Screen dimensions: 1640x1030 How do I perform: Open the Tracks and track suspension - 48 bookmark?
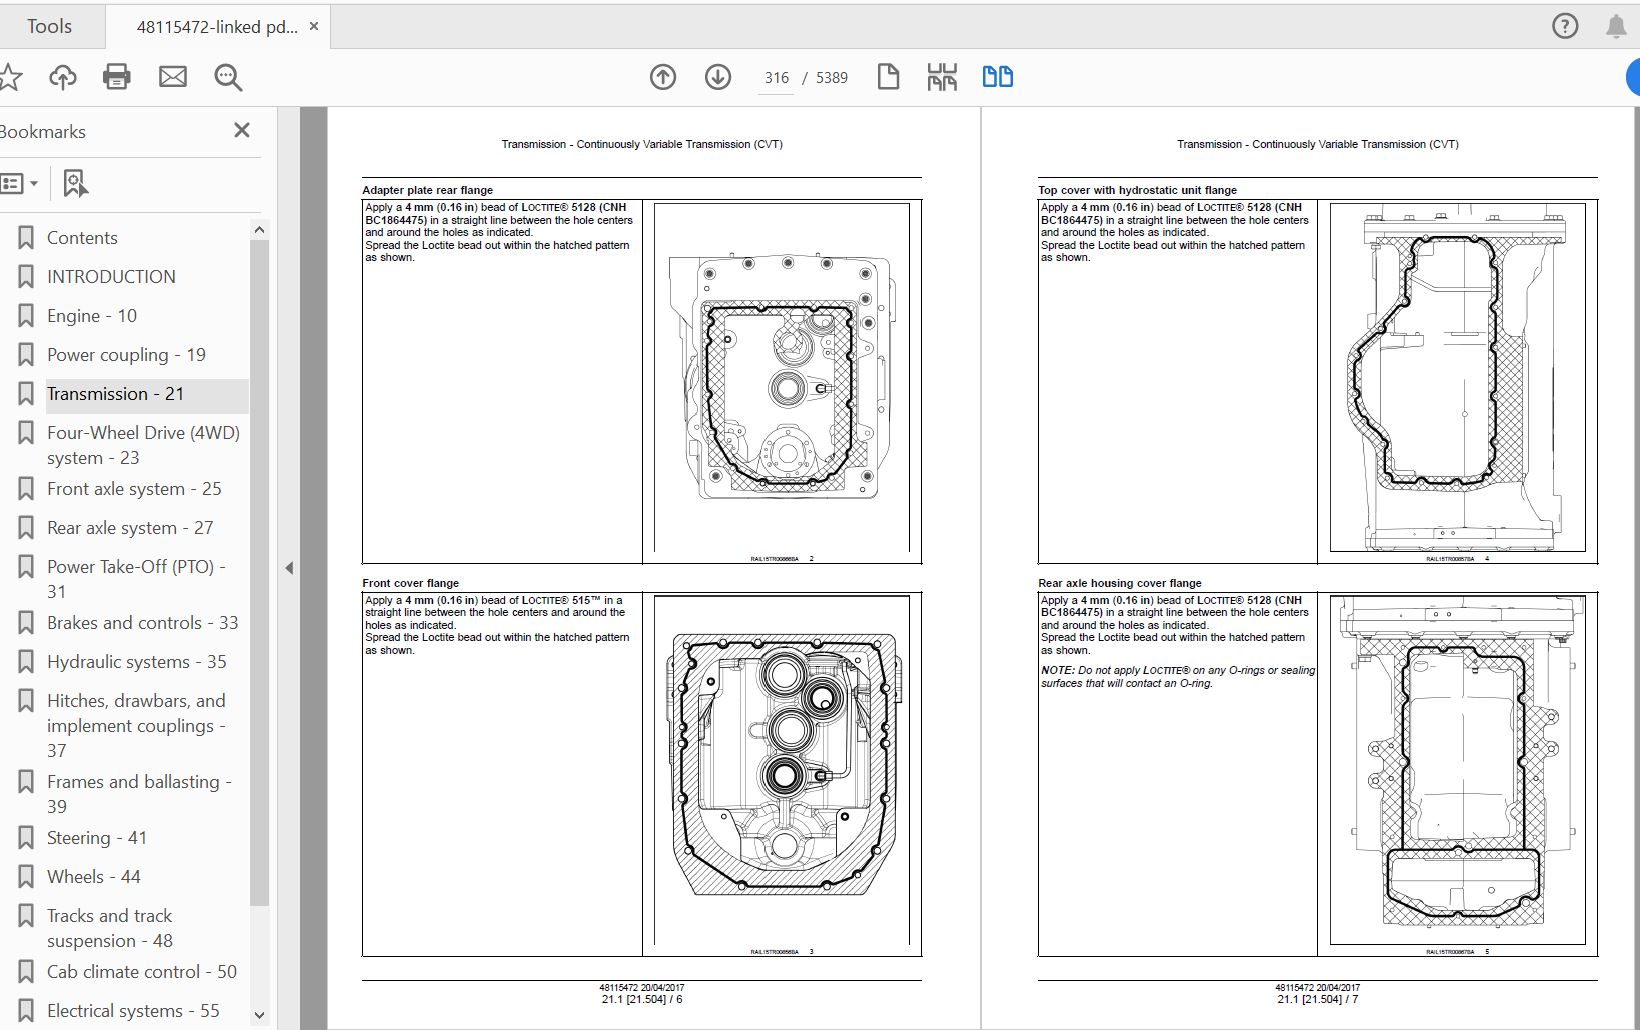coord(110,928)
